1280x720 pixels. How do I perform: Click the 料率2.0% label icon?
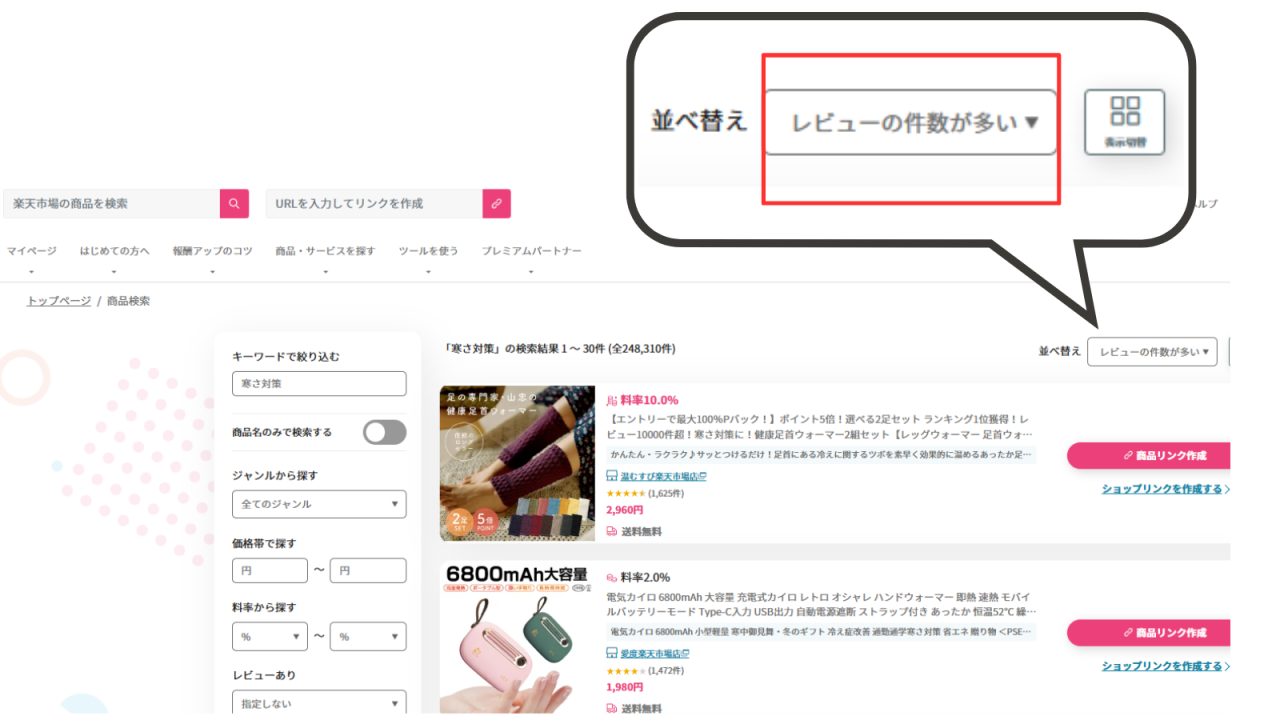click(x=612, y=577)
